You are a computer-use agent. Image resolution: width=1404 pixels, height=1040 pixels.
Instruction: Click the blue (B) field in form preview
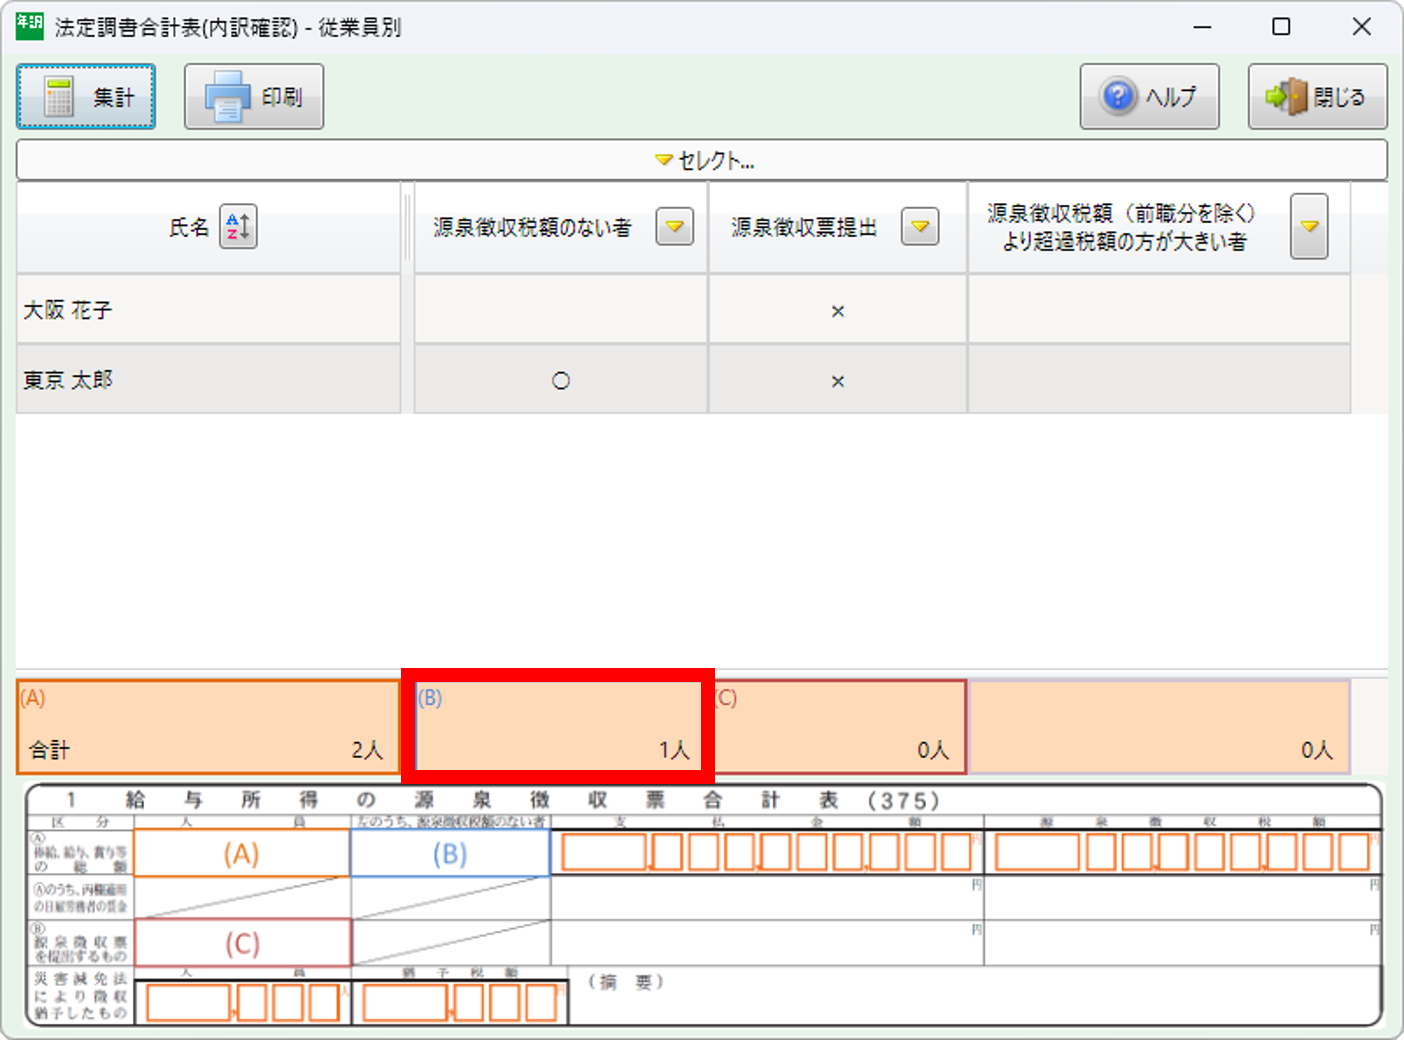pyautogui.click(x=450, y=854)
